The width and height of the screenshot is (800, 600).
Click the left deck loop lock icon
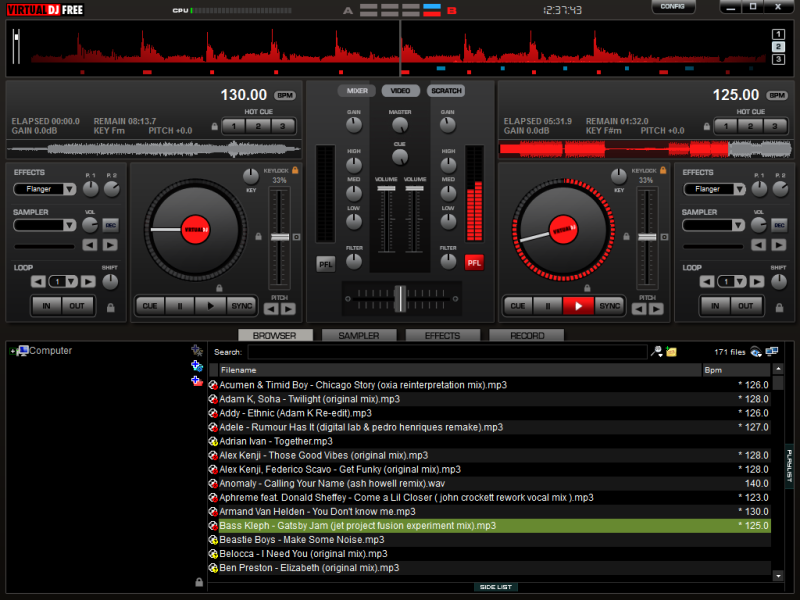(111, 308)
